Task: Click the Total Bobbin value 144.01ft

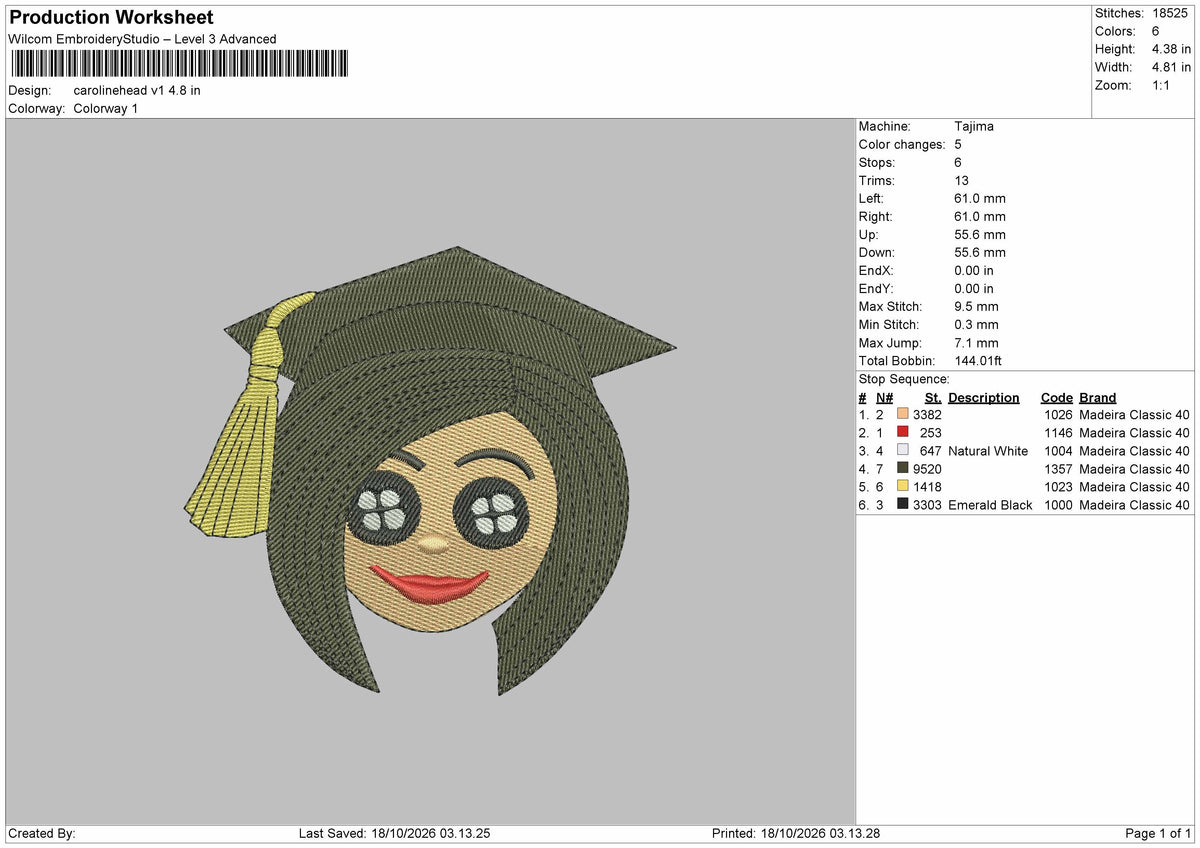Action: point(978,361)
